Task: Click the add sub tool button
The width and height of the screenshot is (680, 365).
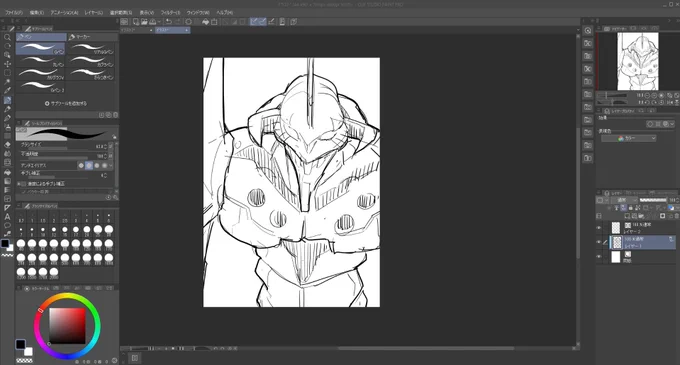Action: click(66, 104)
